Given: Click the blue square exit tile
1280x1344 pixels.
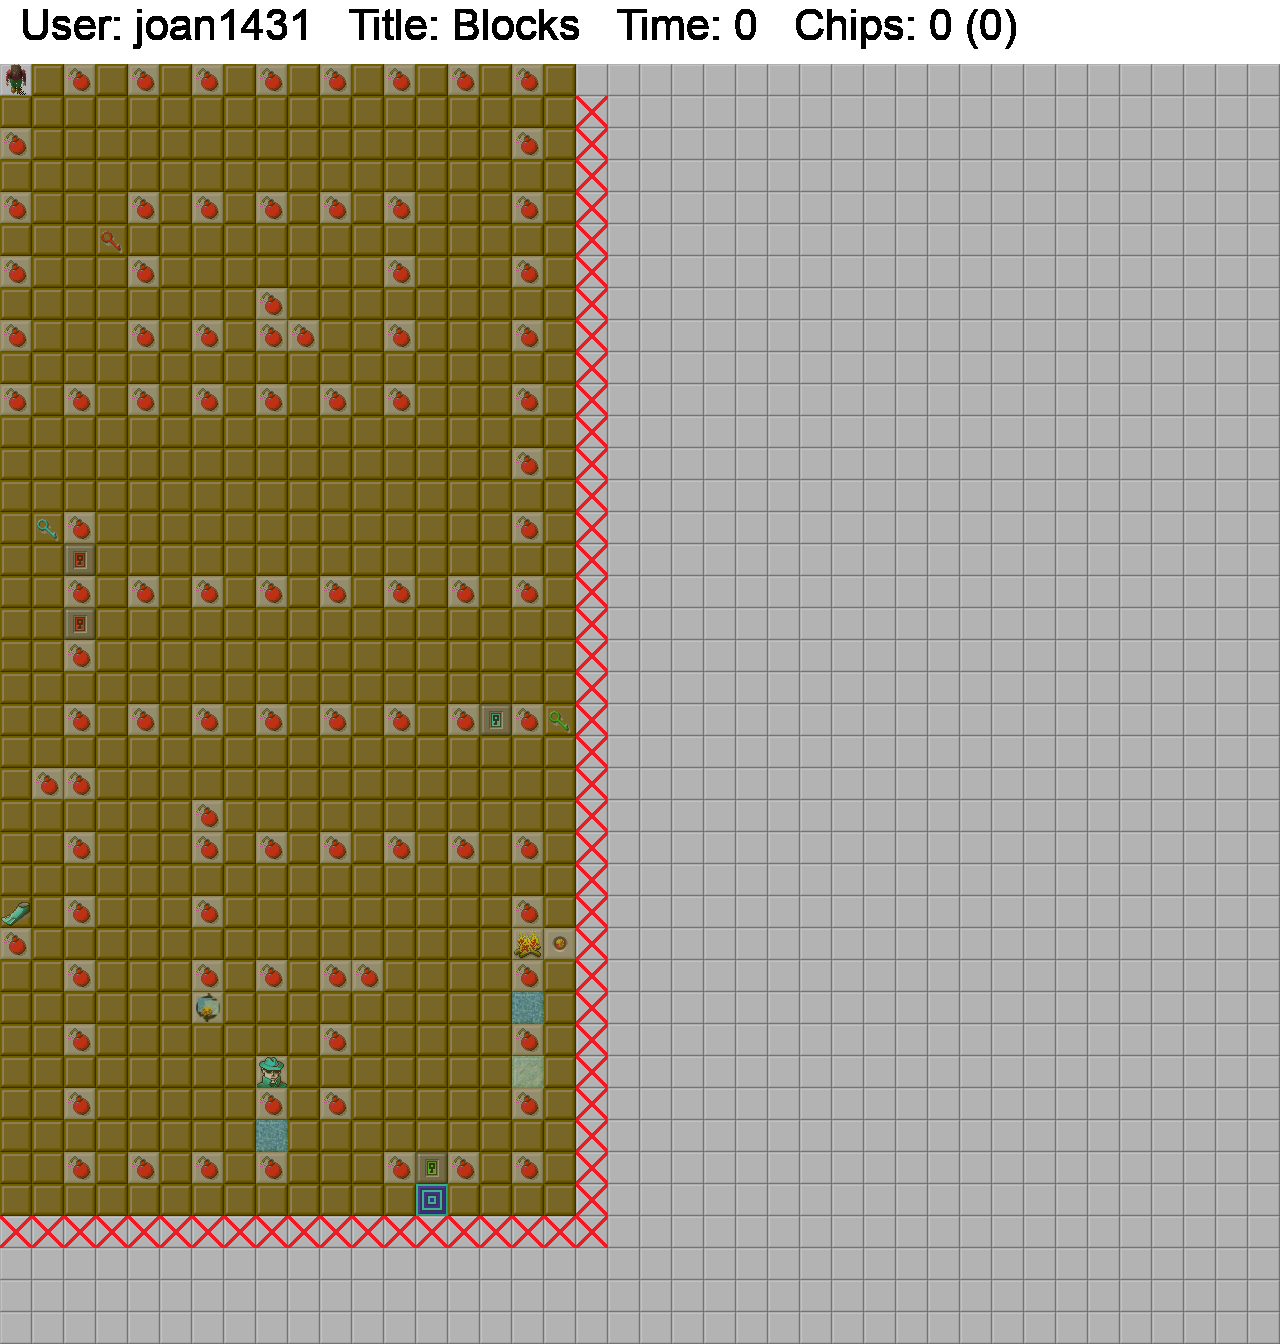Looking at the screenshot, I should (432, 1200).
